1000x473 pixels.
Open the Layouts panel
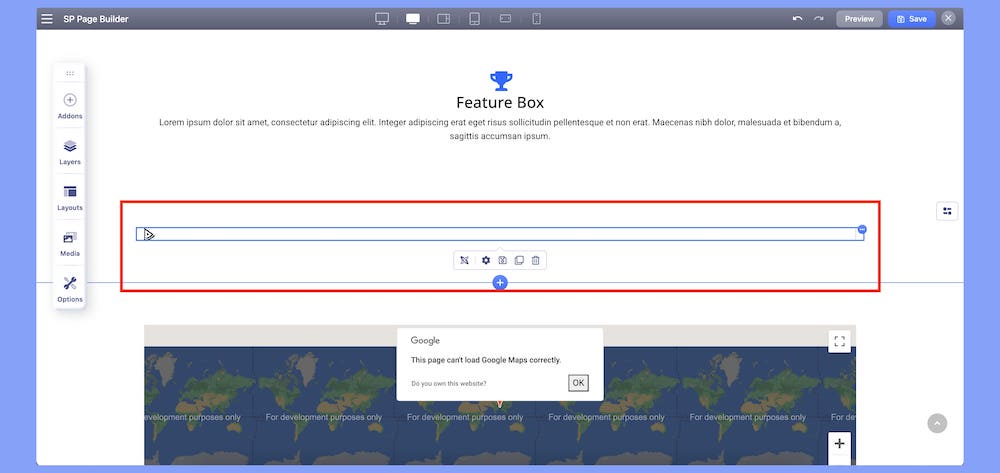[x=70, y=197]
